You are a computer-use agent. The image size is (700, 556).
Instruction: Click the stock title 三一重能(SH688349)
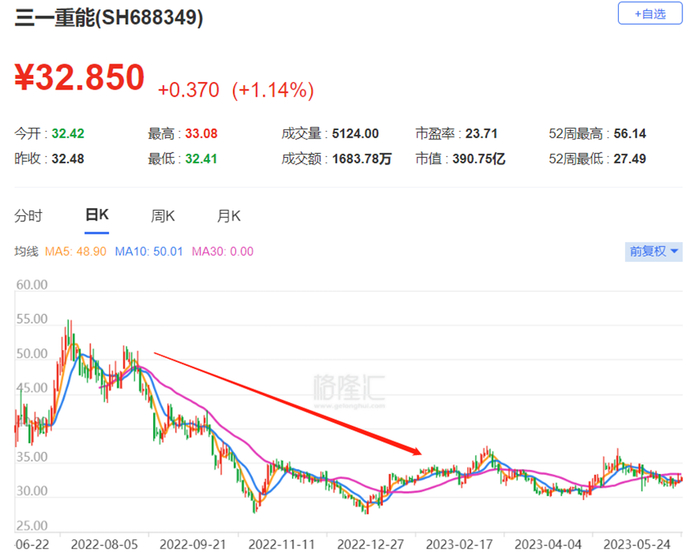(109, 18)
